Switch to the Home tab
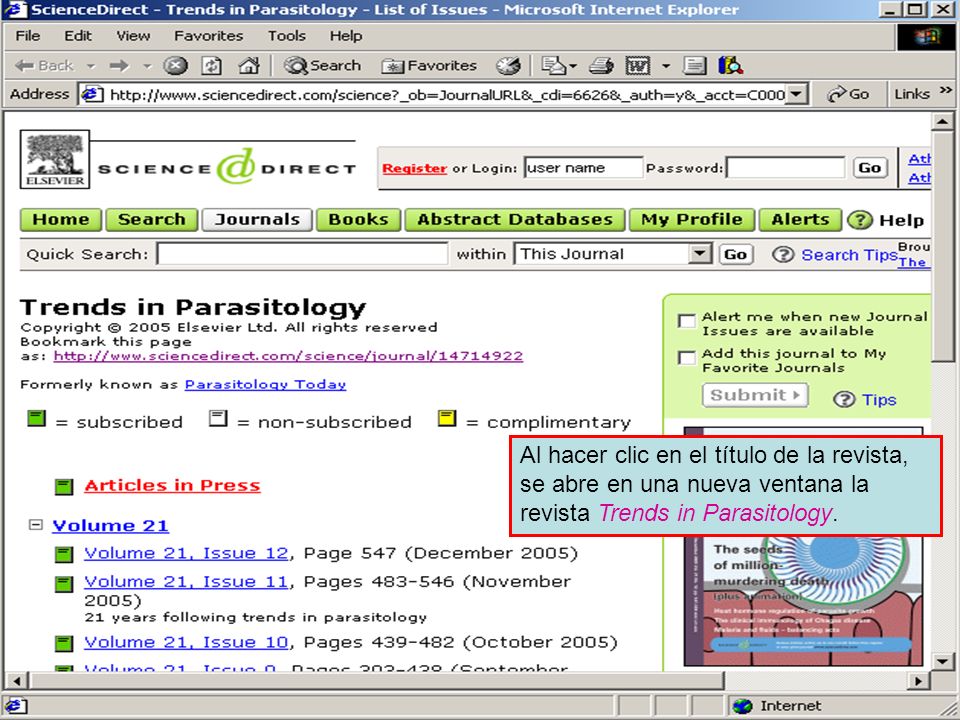This screenshot has width=960, height=720. pos(61,220)
